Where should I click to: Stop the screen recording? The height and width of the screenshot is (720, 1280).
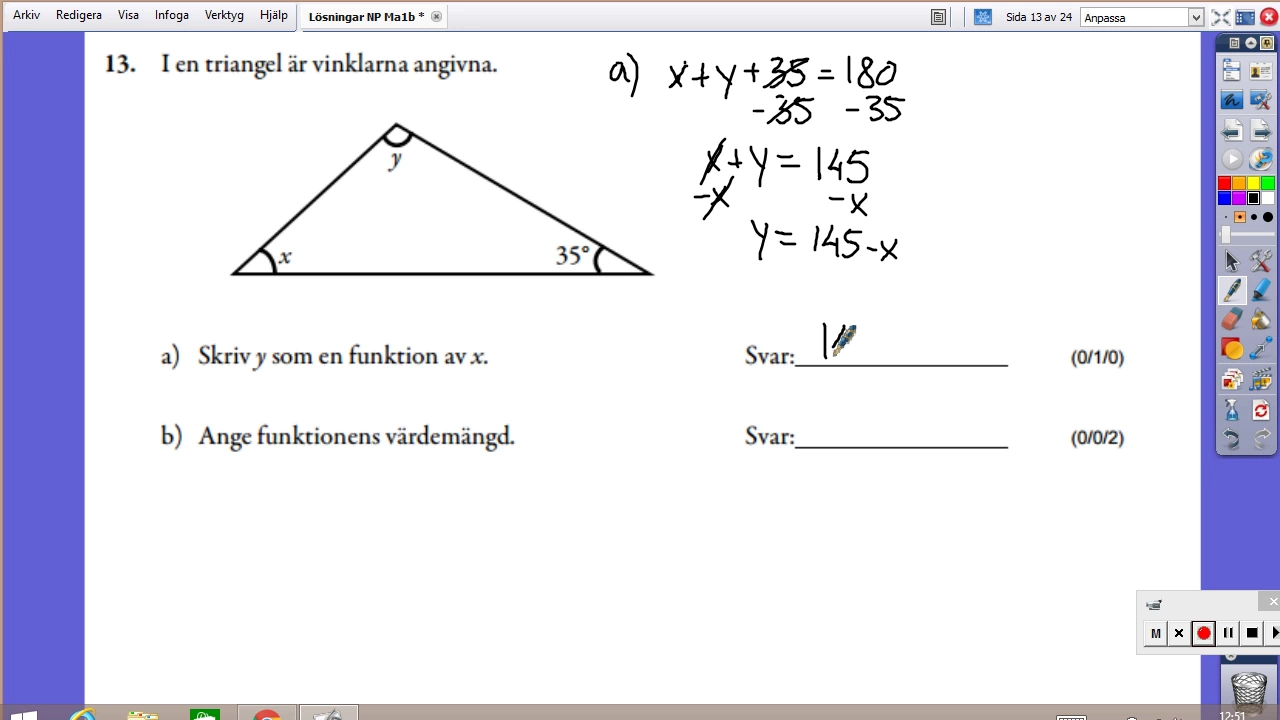[1251, 633]
